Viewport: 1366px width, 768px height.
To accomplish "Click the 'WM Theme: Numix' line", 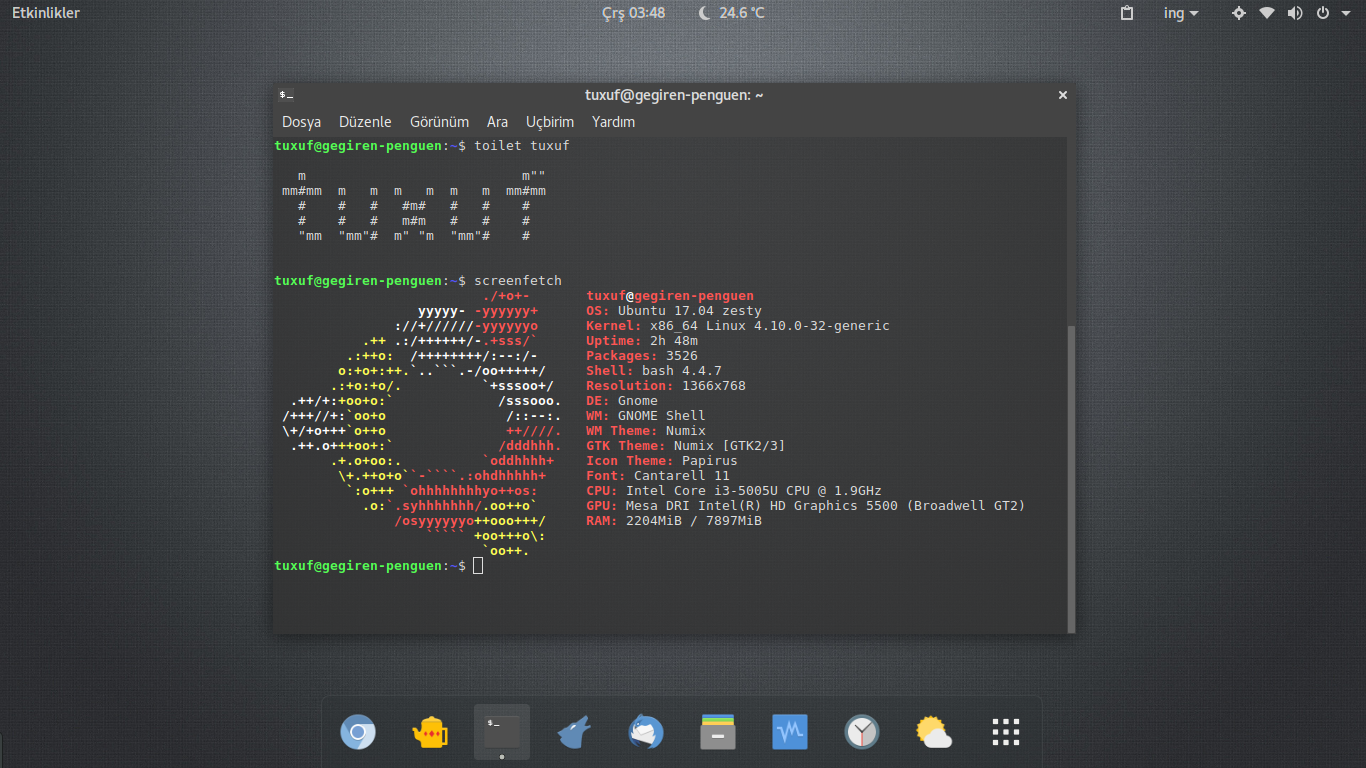I will pos(646,431).
